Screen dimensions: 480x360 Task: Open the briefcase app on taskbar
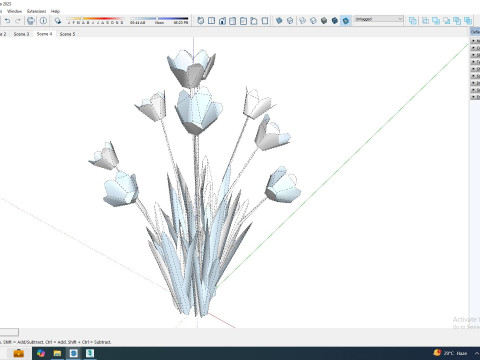18,353
